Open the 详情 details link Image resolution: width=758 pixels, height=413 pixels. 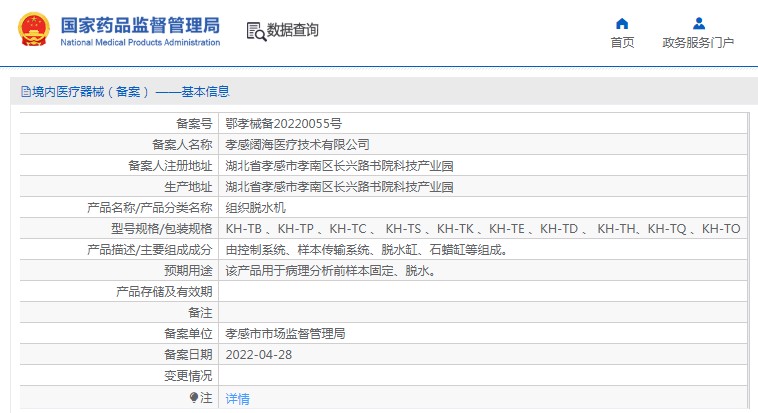237,398
